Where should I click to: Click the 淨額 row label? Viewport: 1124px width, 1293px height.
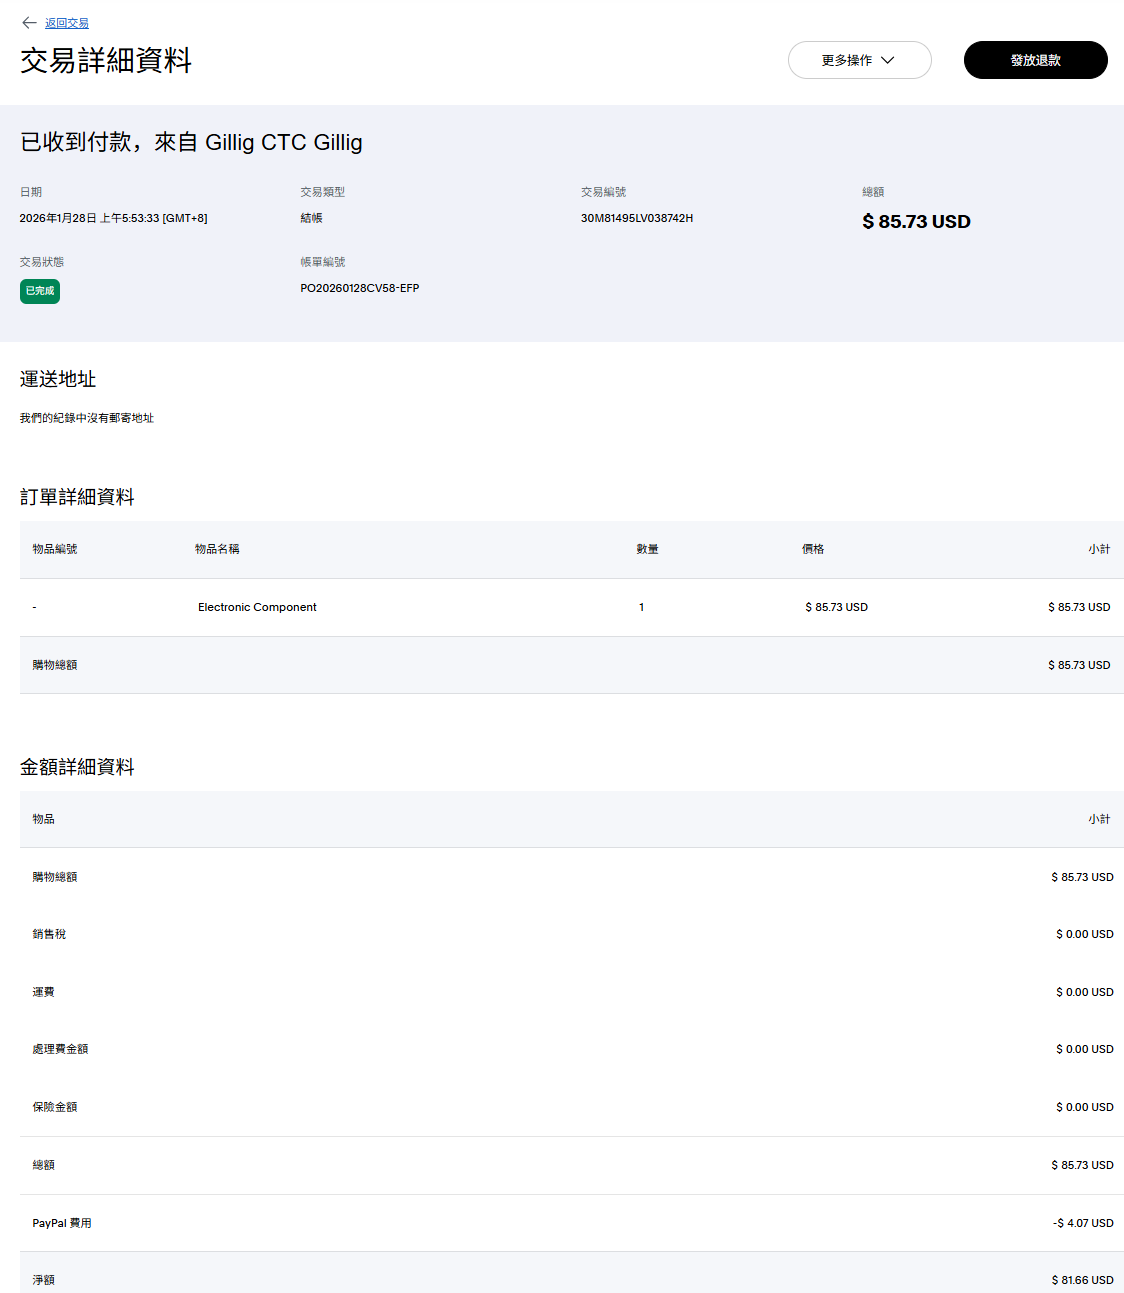point(44,1280)
